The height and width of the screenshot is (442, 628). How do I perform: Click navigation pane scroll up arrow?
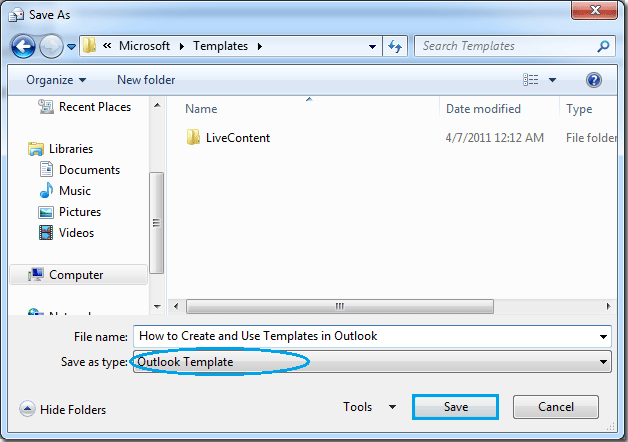(157, 105)
